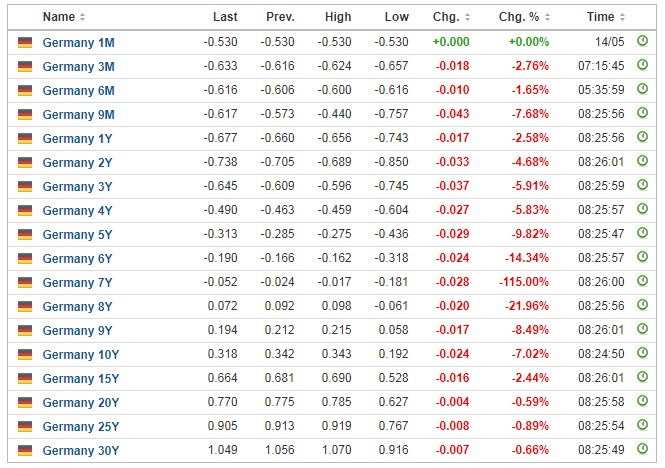Open the Germany 8Y bond link
The height and width of the screenshot is (468, 665).
coord(77,306)
